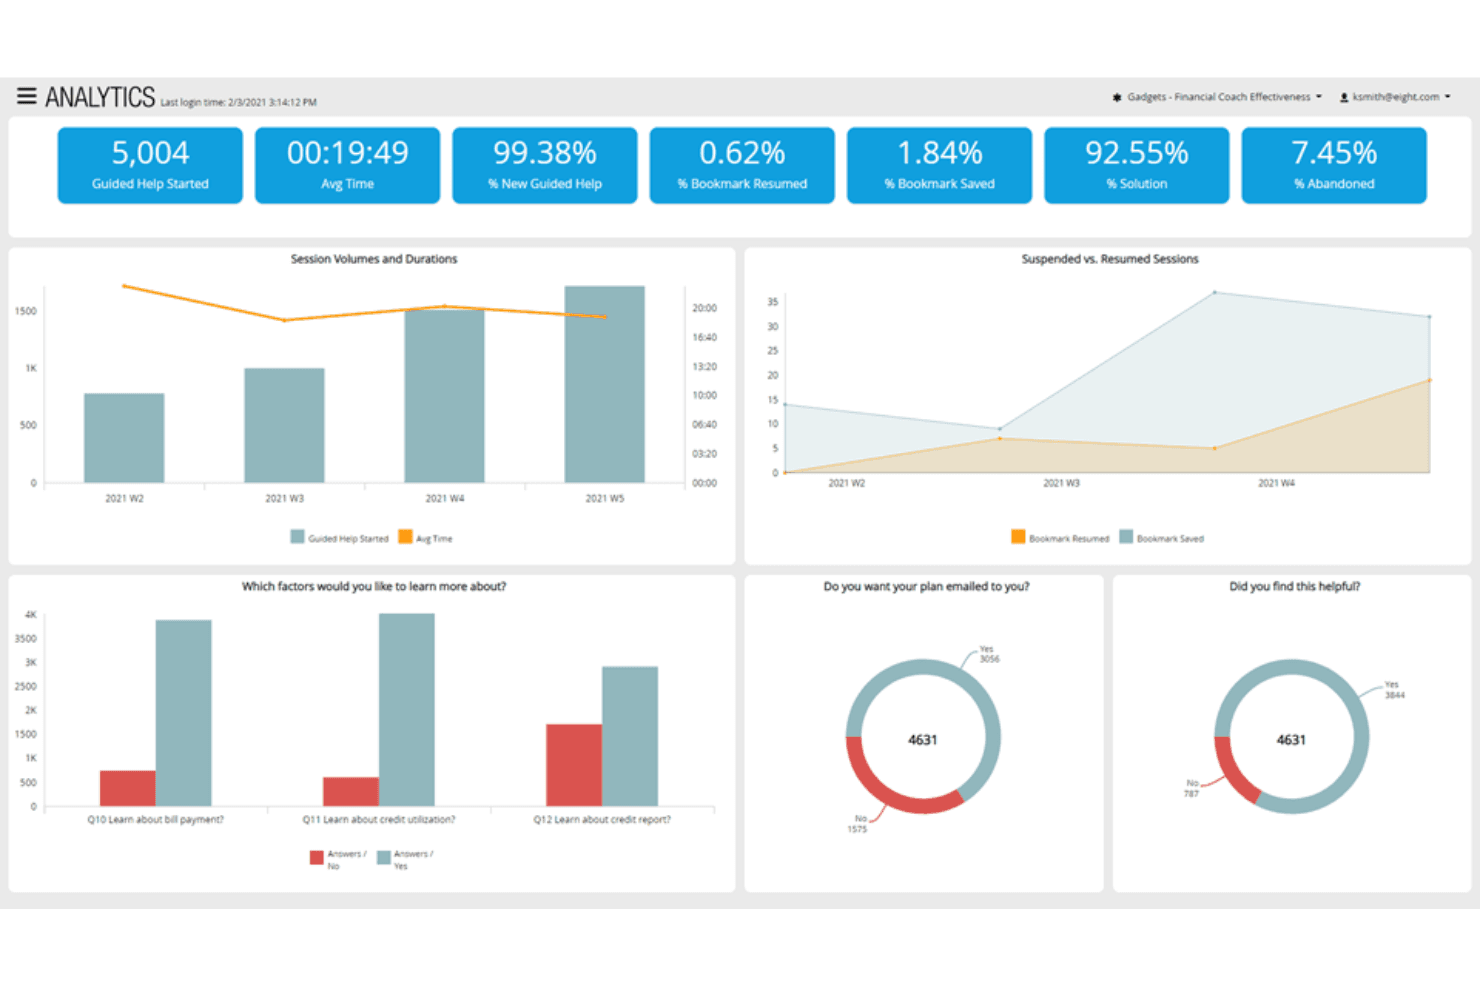The width and height of the screenshot is (1480, 987).
Task: Click the "Suspended vs. Resumed Sessions" chart title
Action: (x=1110, y=259)
